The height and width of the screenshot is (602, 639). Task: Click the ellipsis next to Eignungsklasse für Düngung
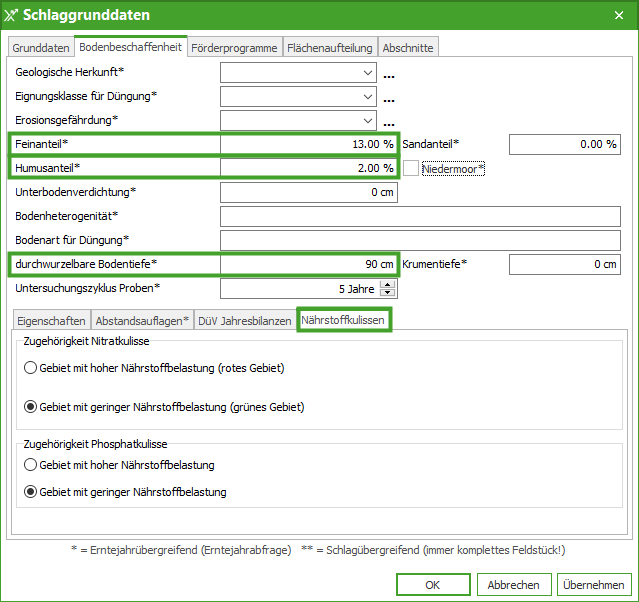[389, 98]
